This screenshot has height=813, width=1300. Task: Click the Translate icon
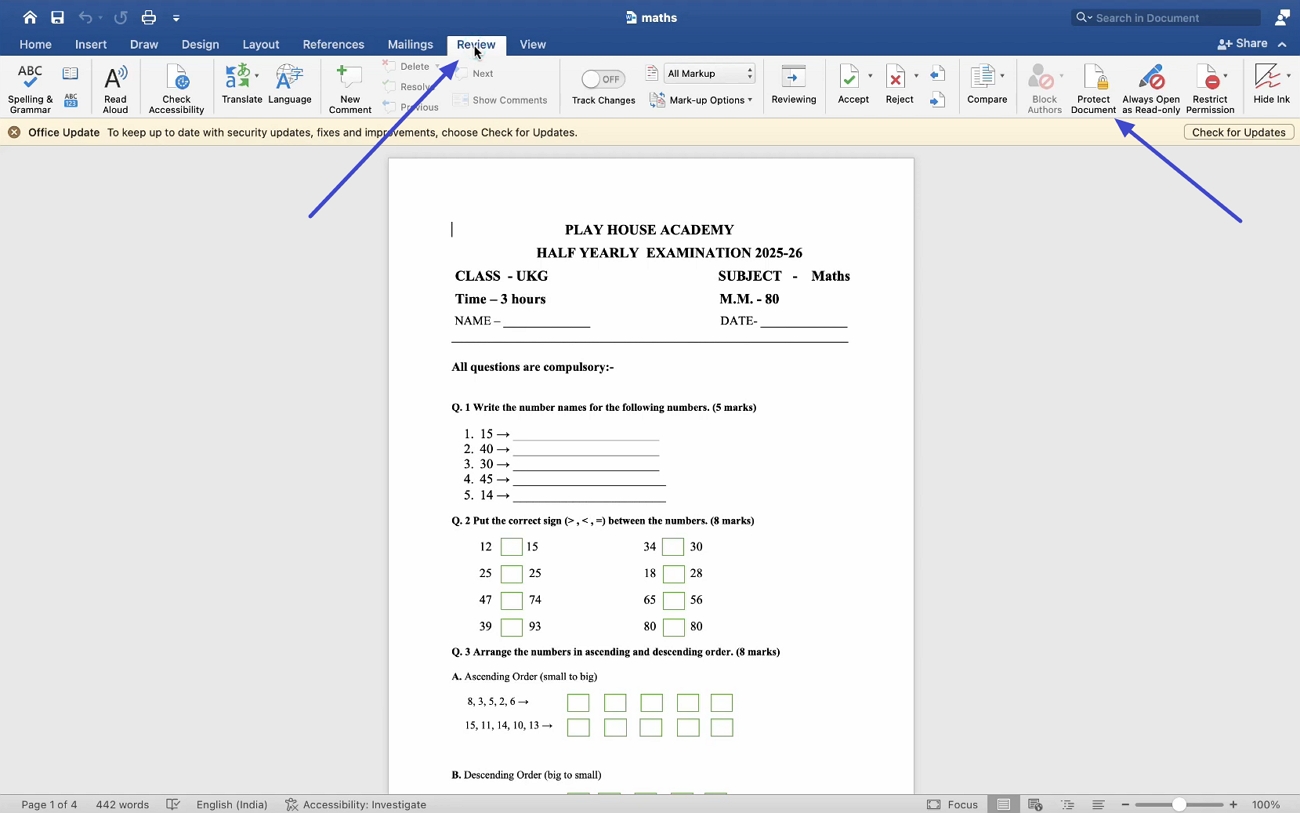point(238,78)
